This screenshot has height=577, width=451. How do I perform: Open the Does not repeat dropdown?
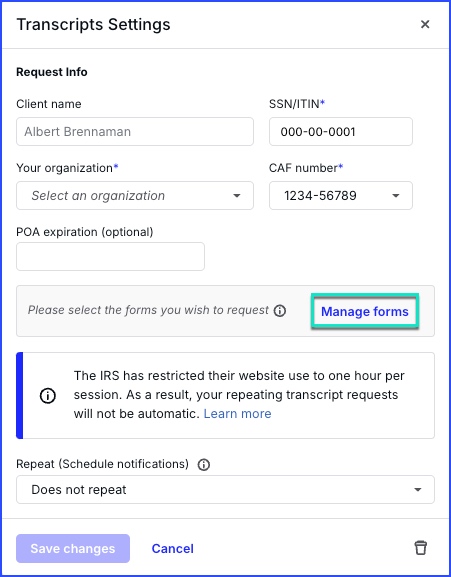[225, 490]
